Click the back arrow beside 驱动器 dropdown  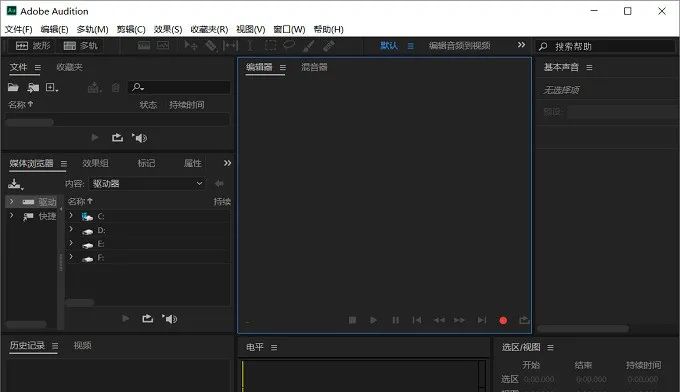[x=219, y=183]
